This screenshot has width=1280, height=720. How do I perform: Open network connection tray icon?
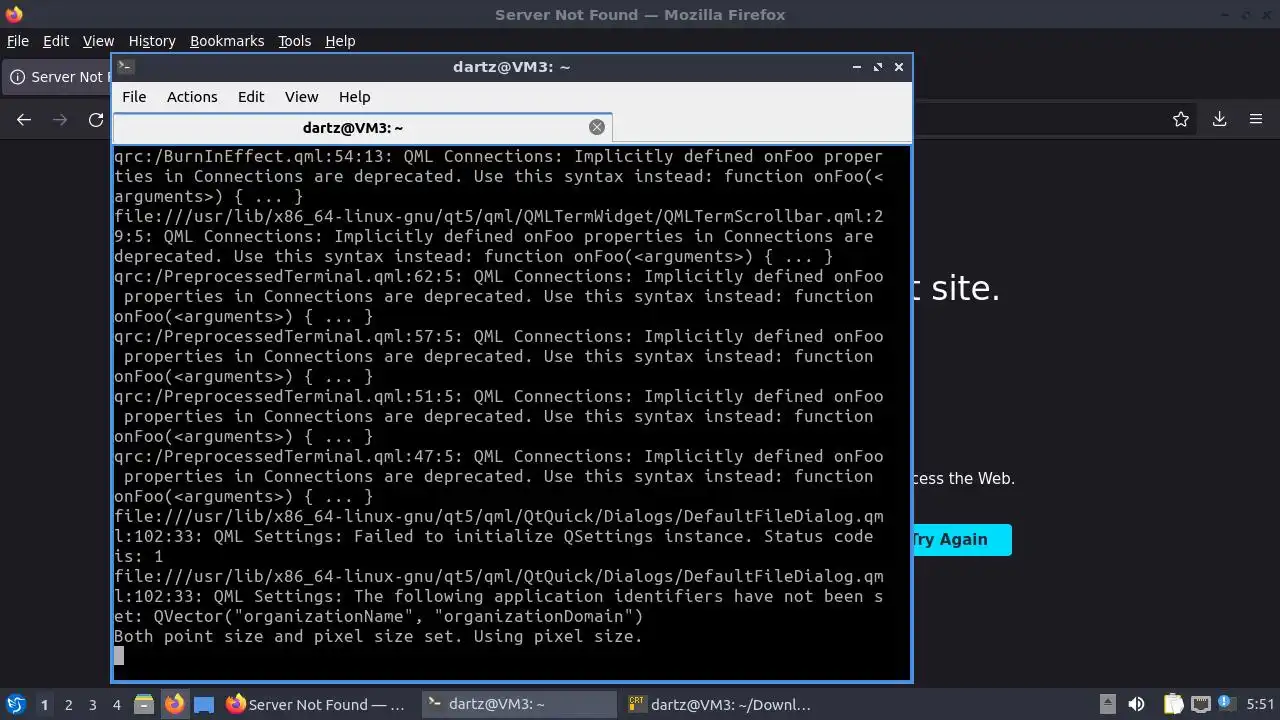pyautogui.click(x=1200, y=704)
